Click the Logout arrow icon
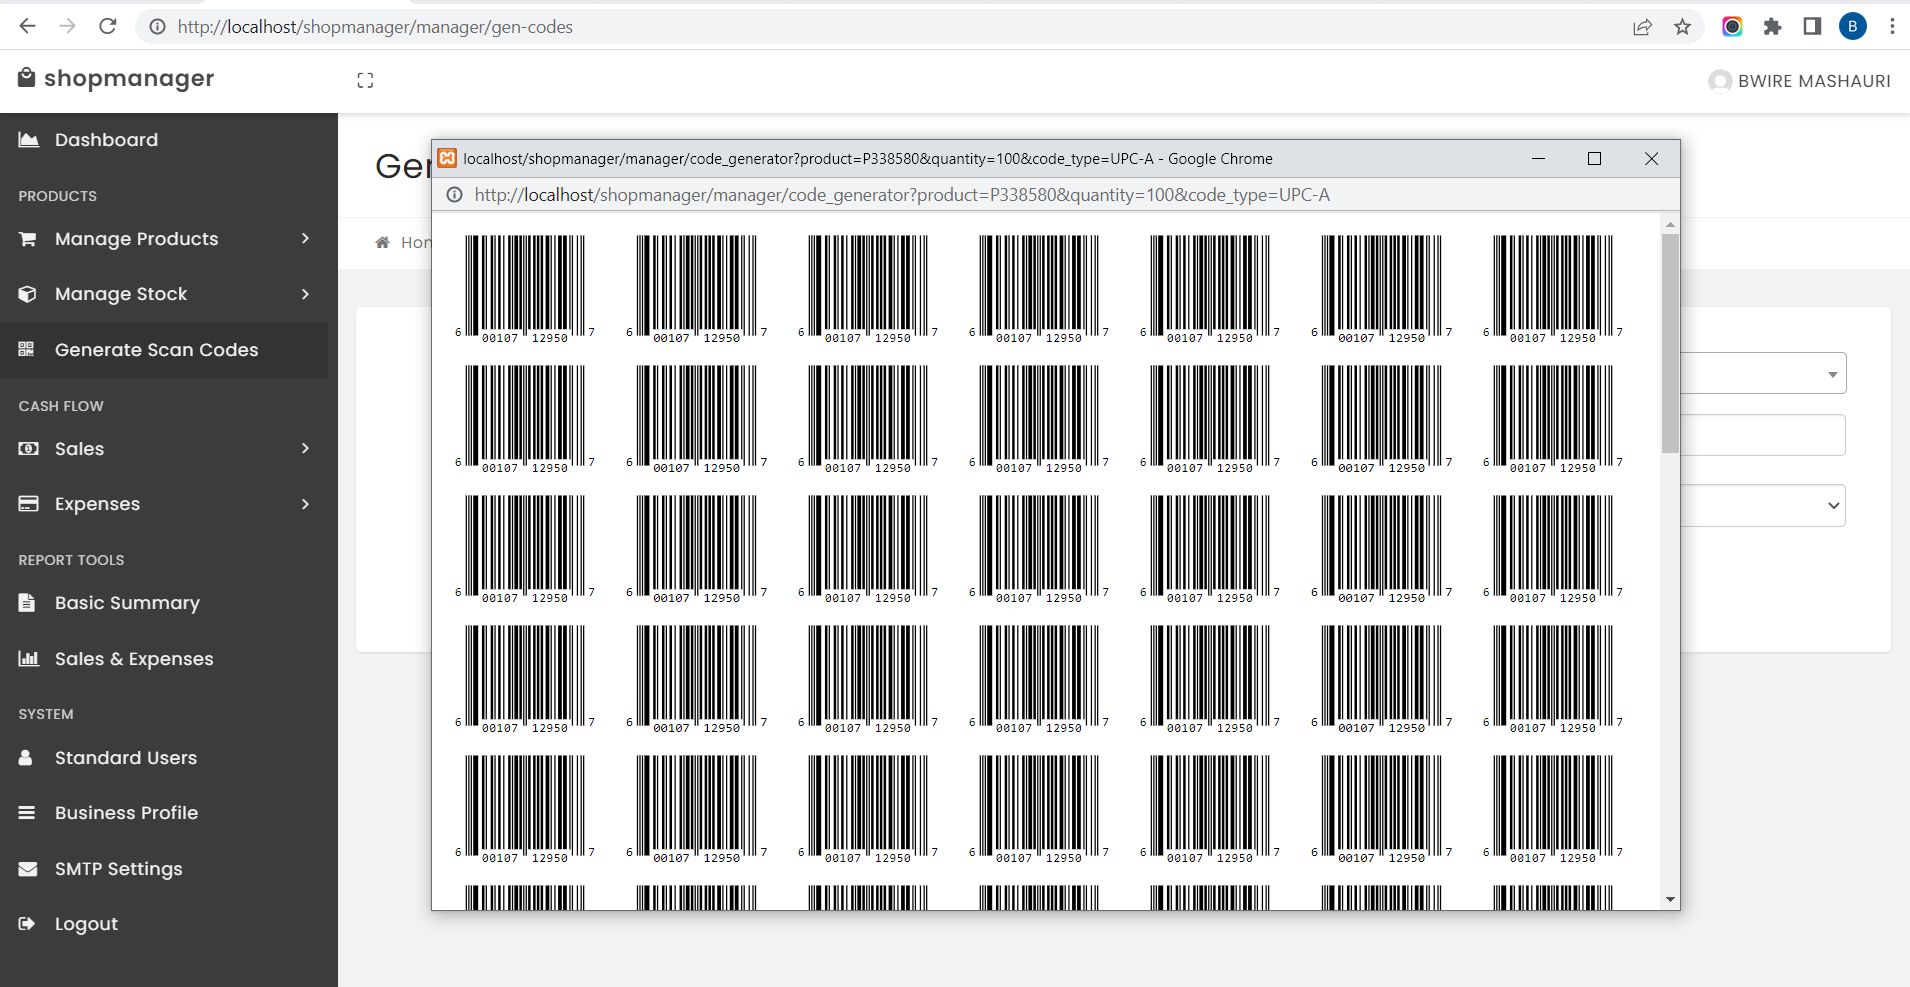 [27, 924]
